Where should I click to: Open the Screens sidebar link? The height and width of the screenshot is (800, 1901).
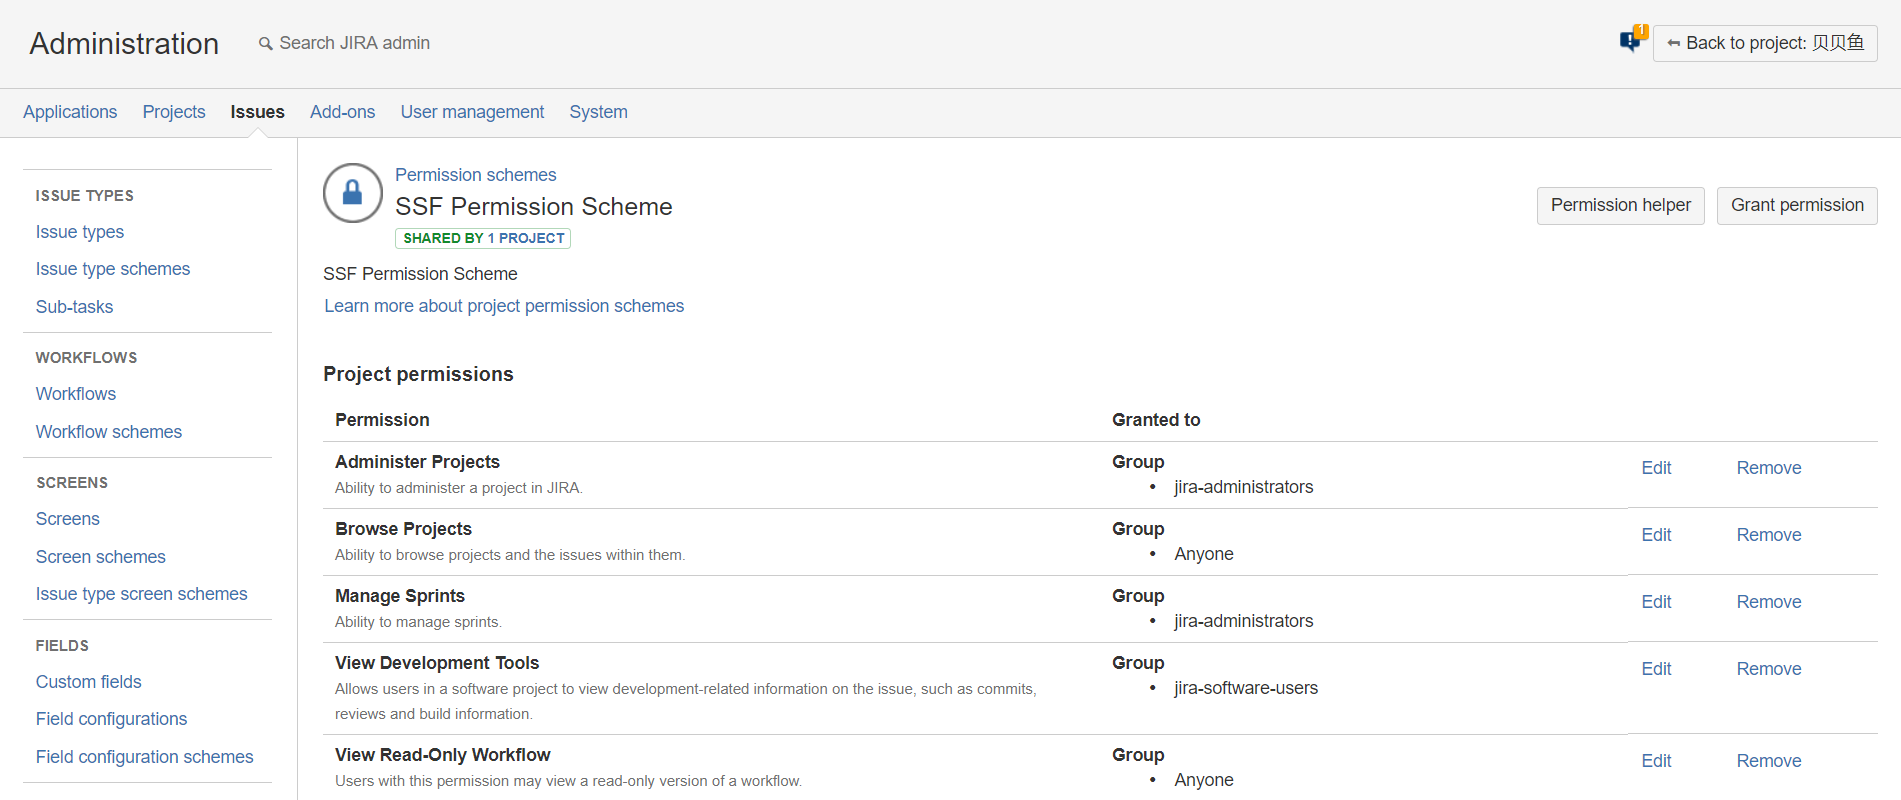(68, 519)
